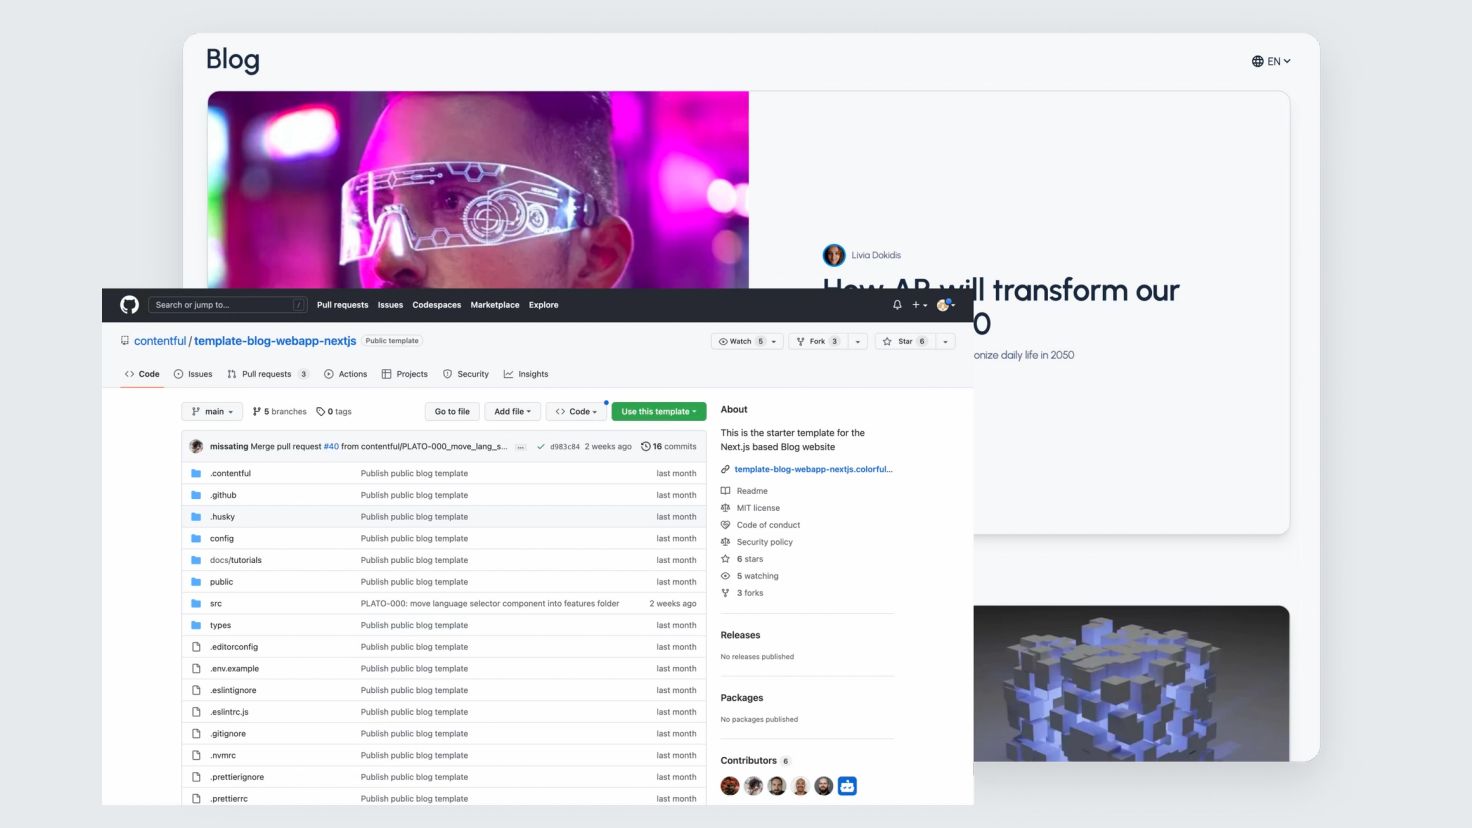Expand the Fork dropdown arrow
This screenshot has width=1472, height=828.
(x=858, y=341)
